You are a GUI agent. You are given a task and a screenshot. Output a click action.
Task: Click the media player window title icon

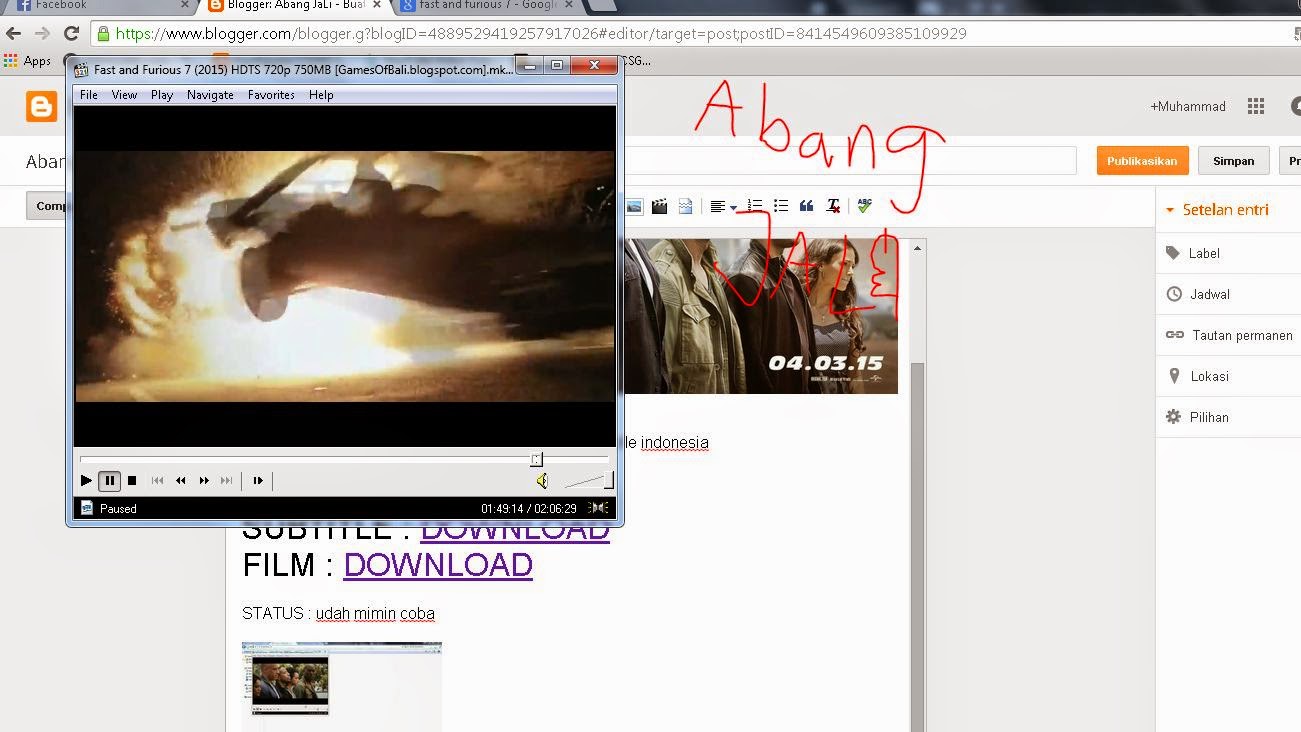[x=82, y=69]
